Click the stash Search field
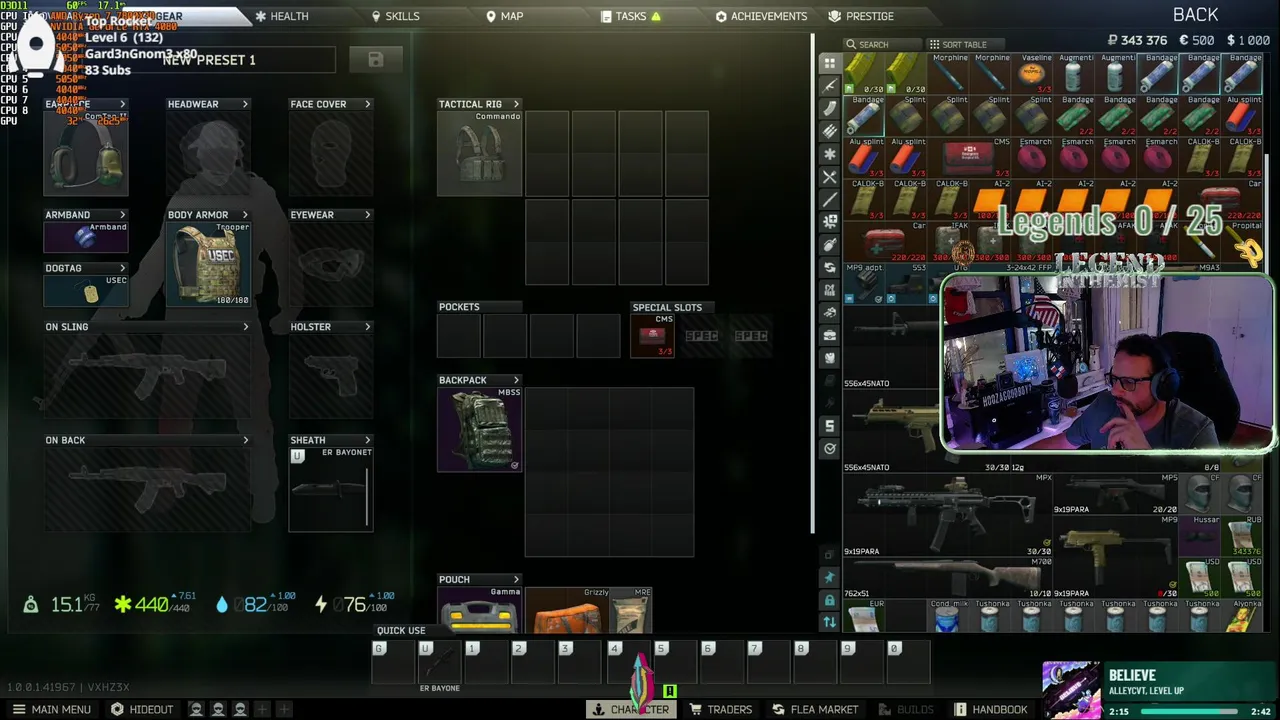1280x720 pixels. coord(880,44)
